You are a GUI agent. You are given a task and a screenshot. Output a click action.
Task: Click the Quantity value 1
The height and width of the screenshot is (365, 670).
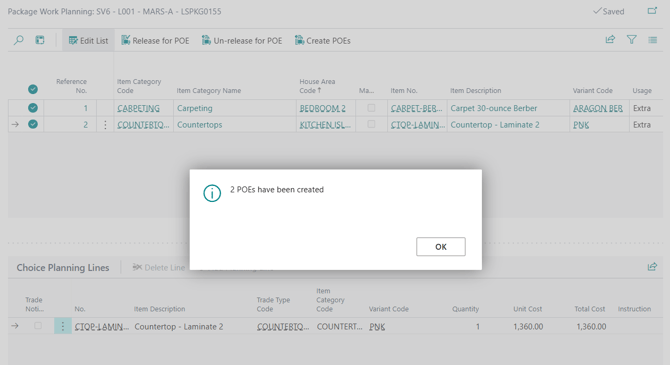click(x=478, y=327)
